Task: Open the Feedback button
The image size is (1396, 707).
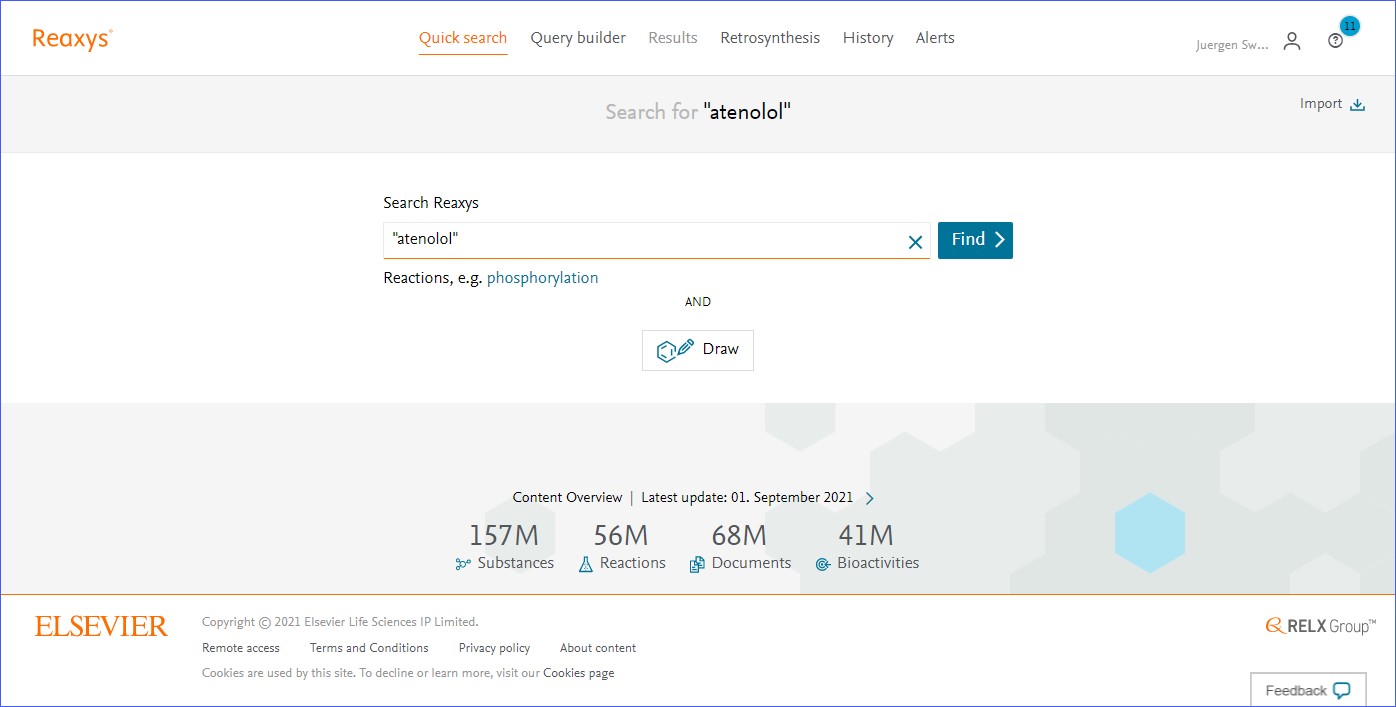Action: coord(1307,690)
